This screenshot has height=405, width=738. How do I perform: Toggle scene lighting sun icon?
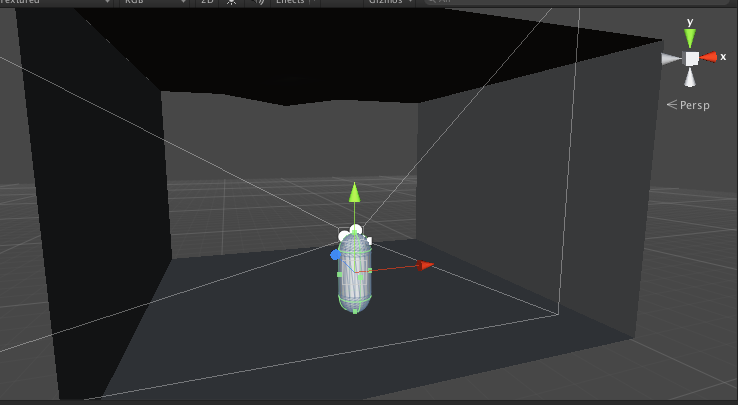pyautogui.click(x=231, y=2)
